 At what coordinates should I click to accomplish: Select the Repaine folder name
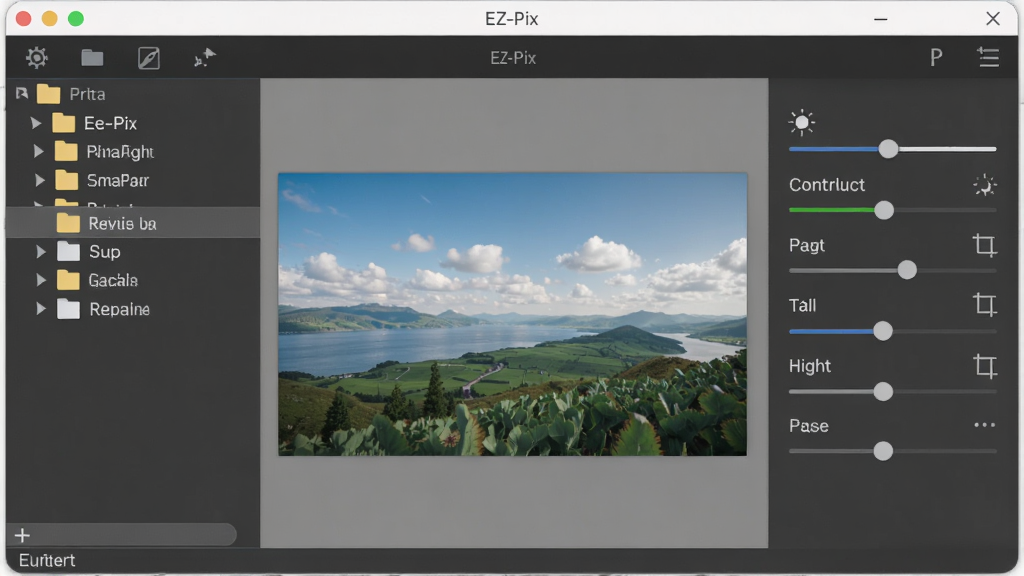click(120, 309)
